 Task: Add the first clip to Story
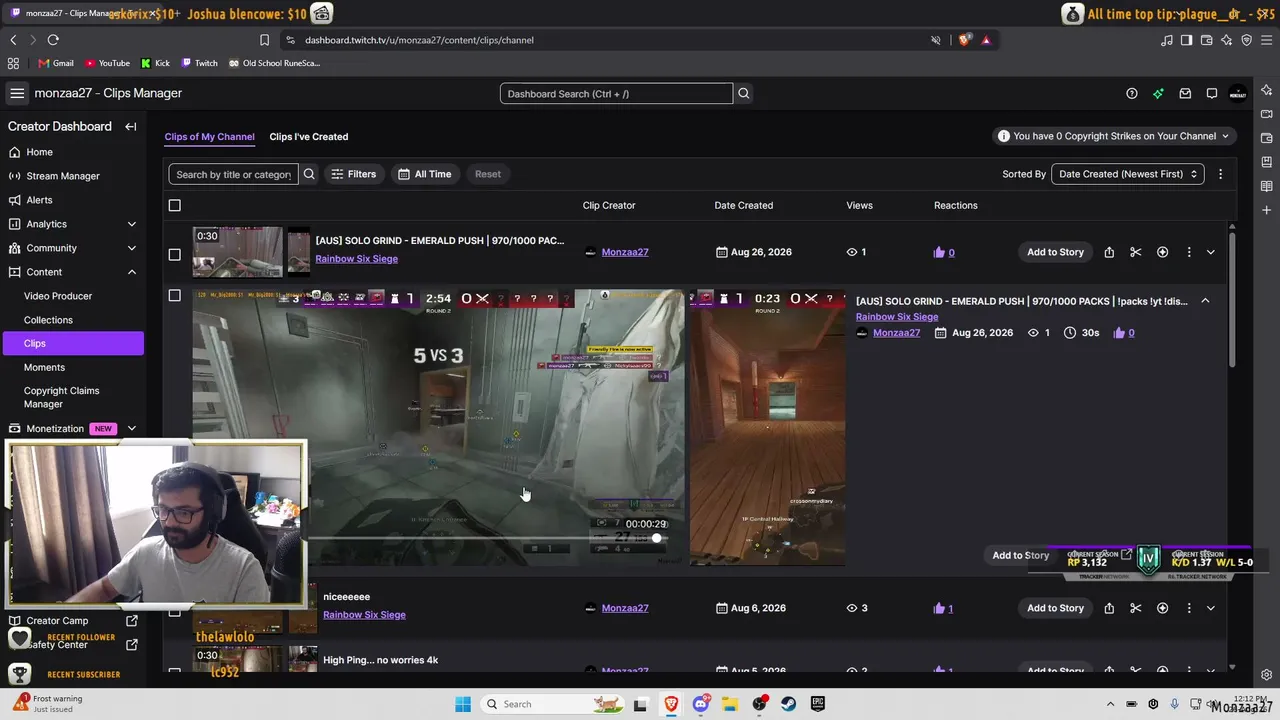pyautogui.click(x=1055, y=252)
